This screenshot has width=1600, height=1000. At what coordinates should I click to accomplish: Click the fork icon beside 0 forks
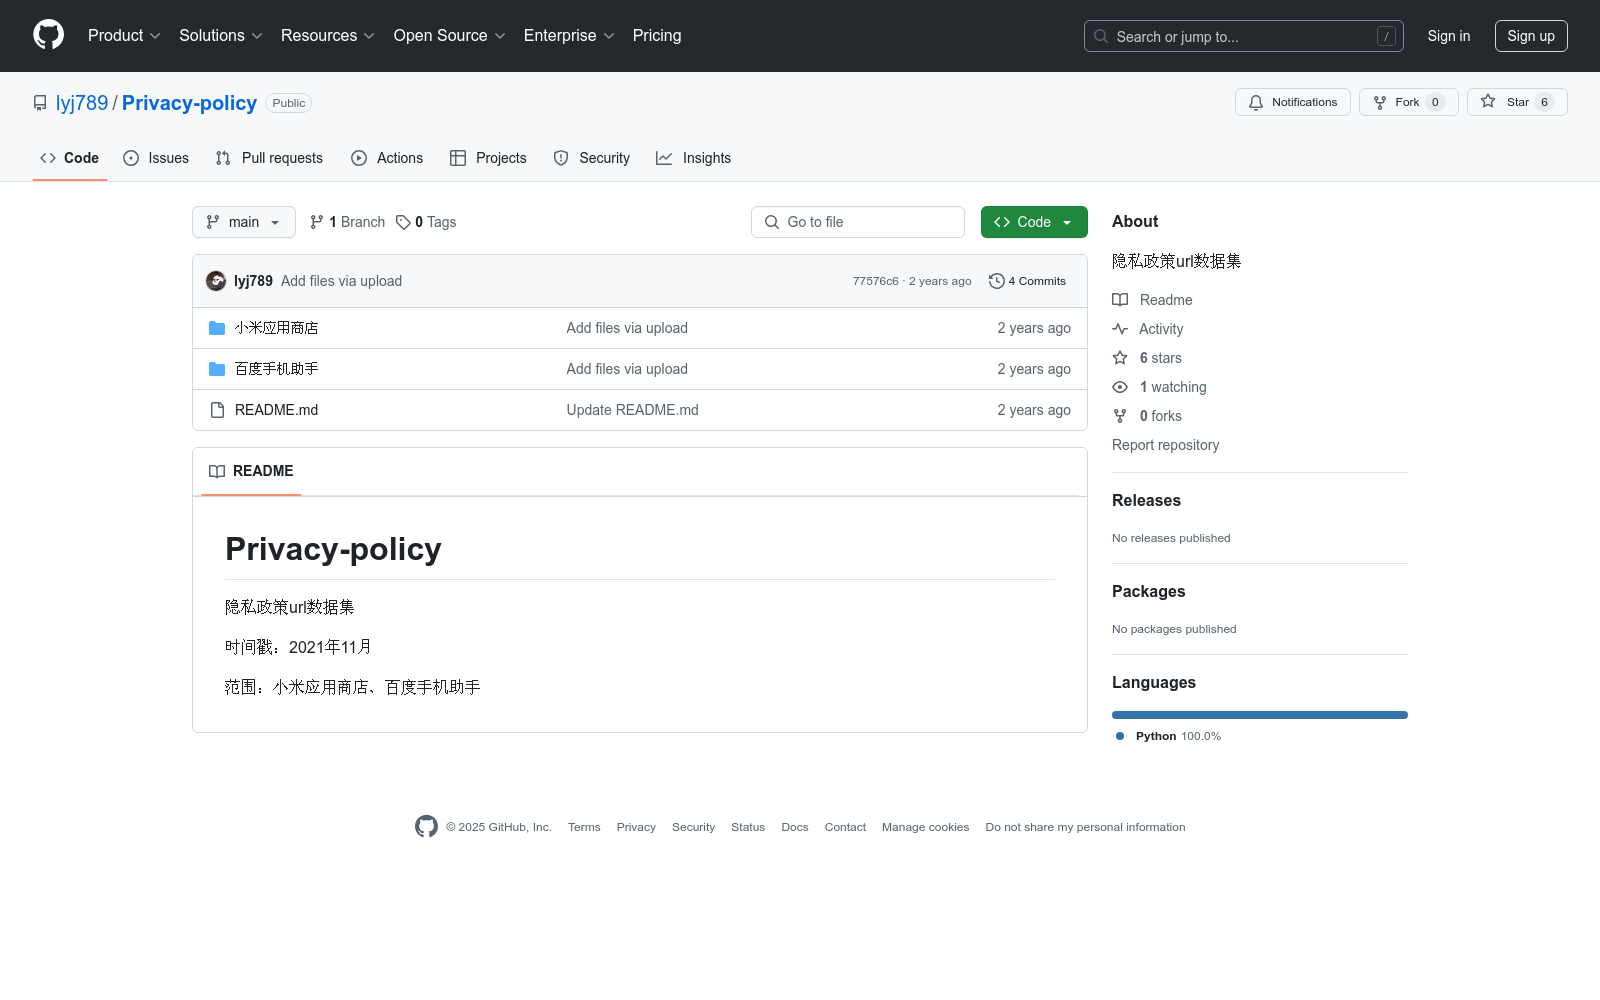1120,416
